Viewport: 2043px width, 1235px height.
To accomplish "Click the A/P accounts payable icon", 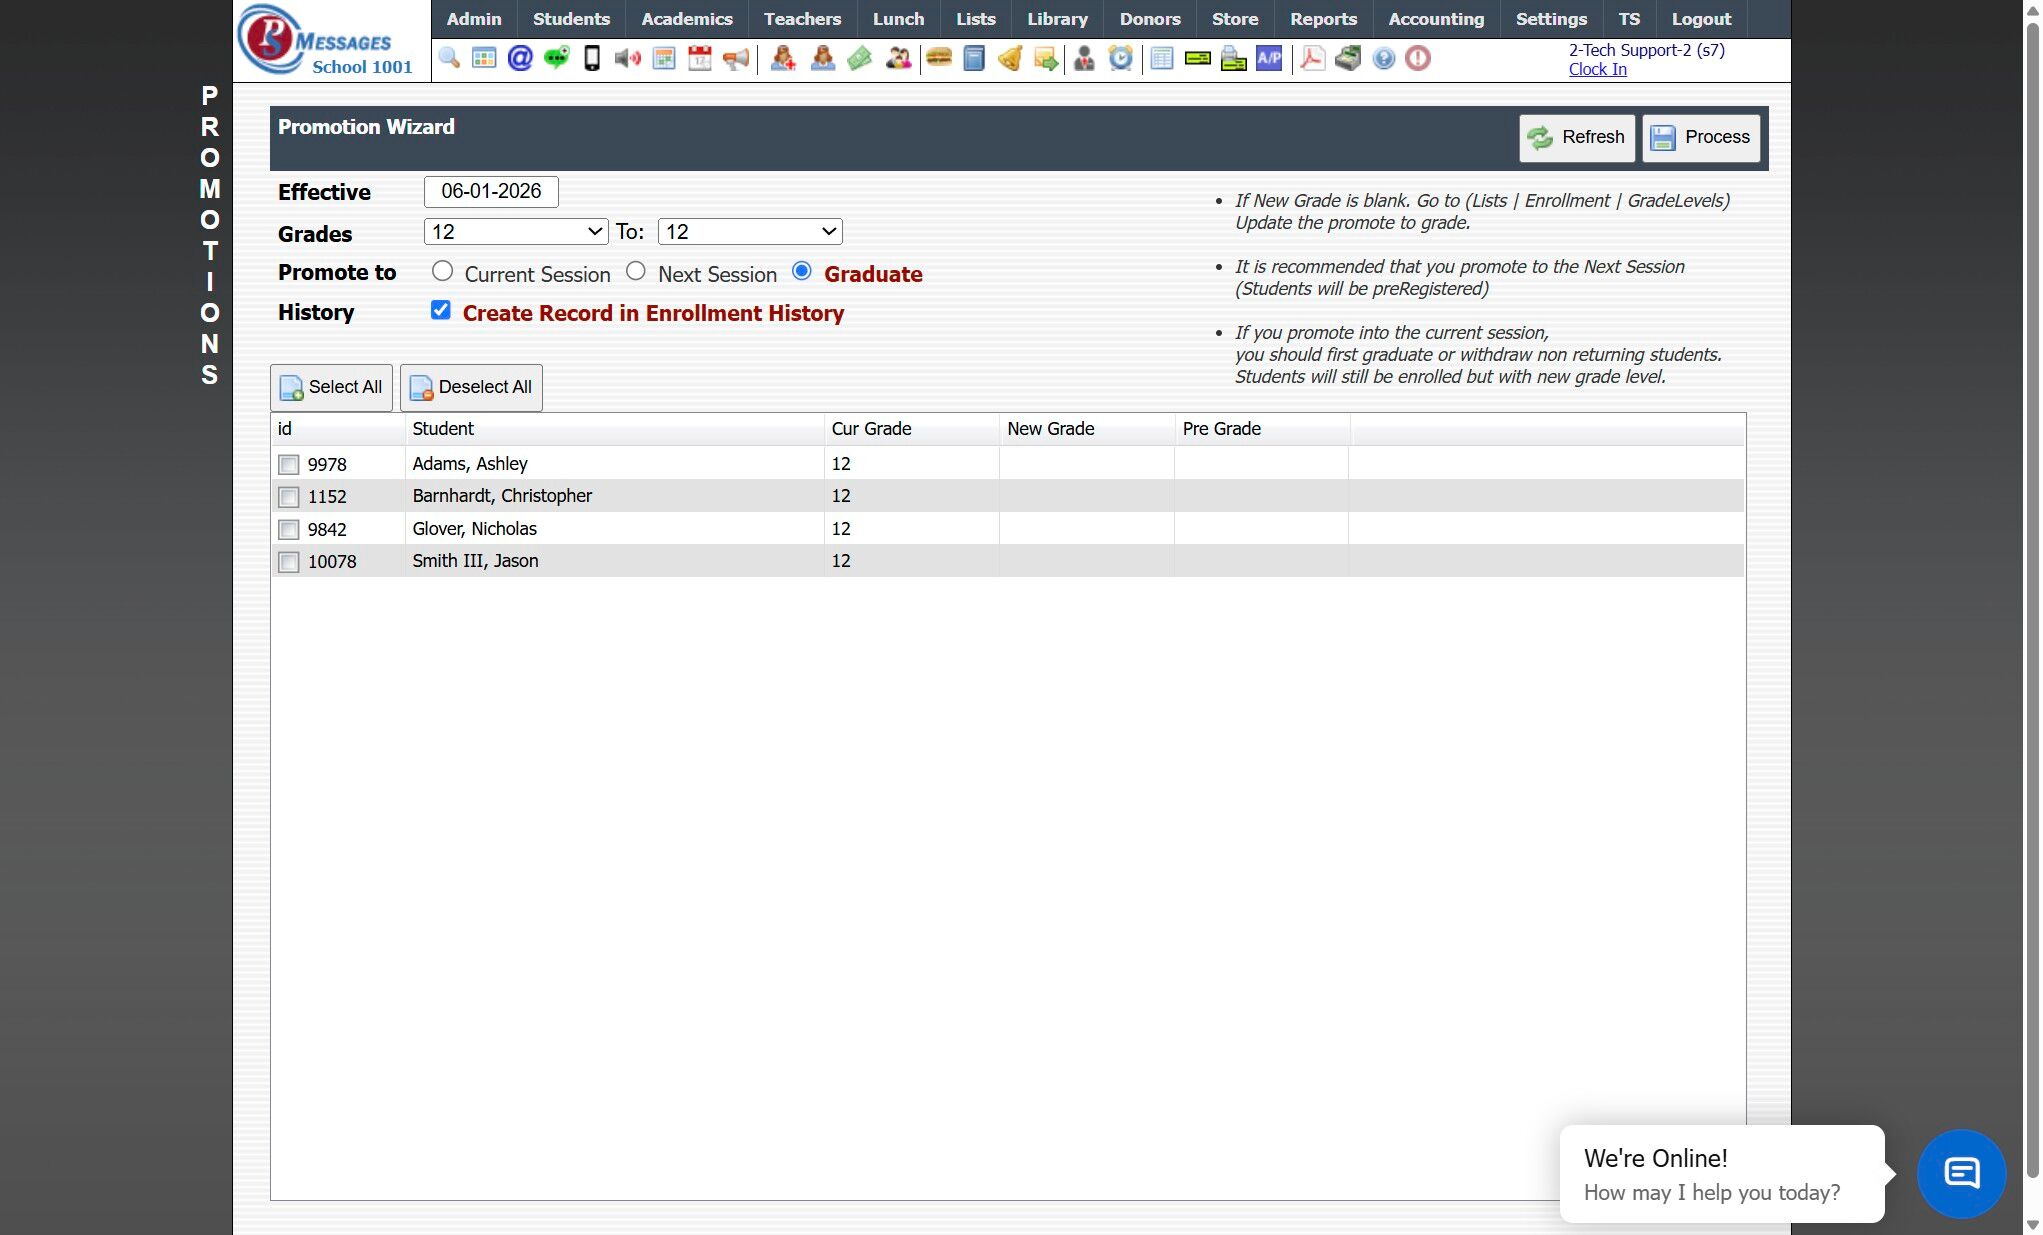I will [x=1269, y=58].
